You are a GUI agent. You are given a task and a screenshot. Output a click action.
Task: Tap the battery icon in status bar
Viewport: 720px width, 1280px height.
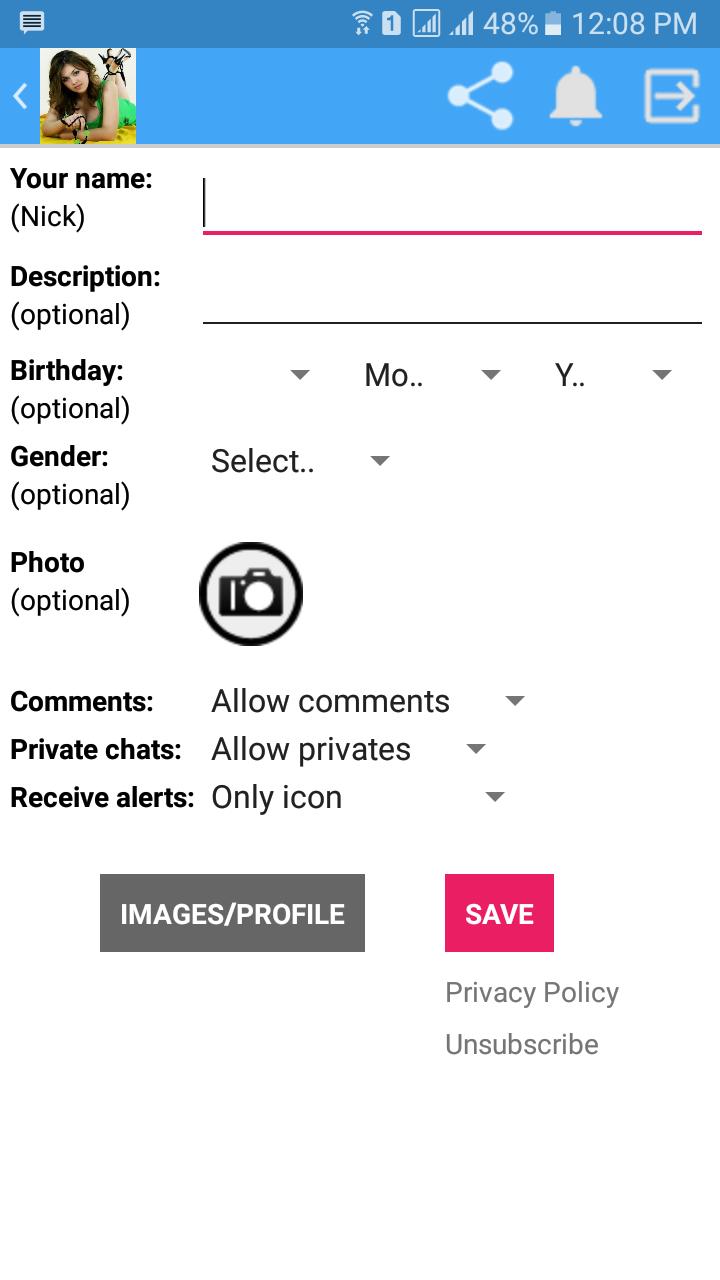[x=554, y=22]
